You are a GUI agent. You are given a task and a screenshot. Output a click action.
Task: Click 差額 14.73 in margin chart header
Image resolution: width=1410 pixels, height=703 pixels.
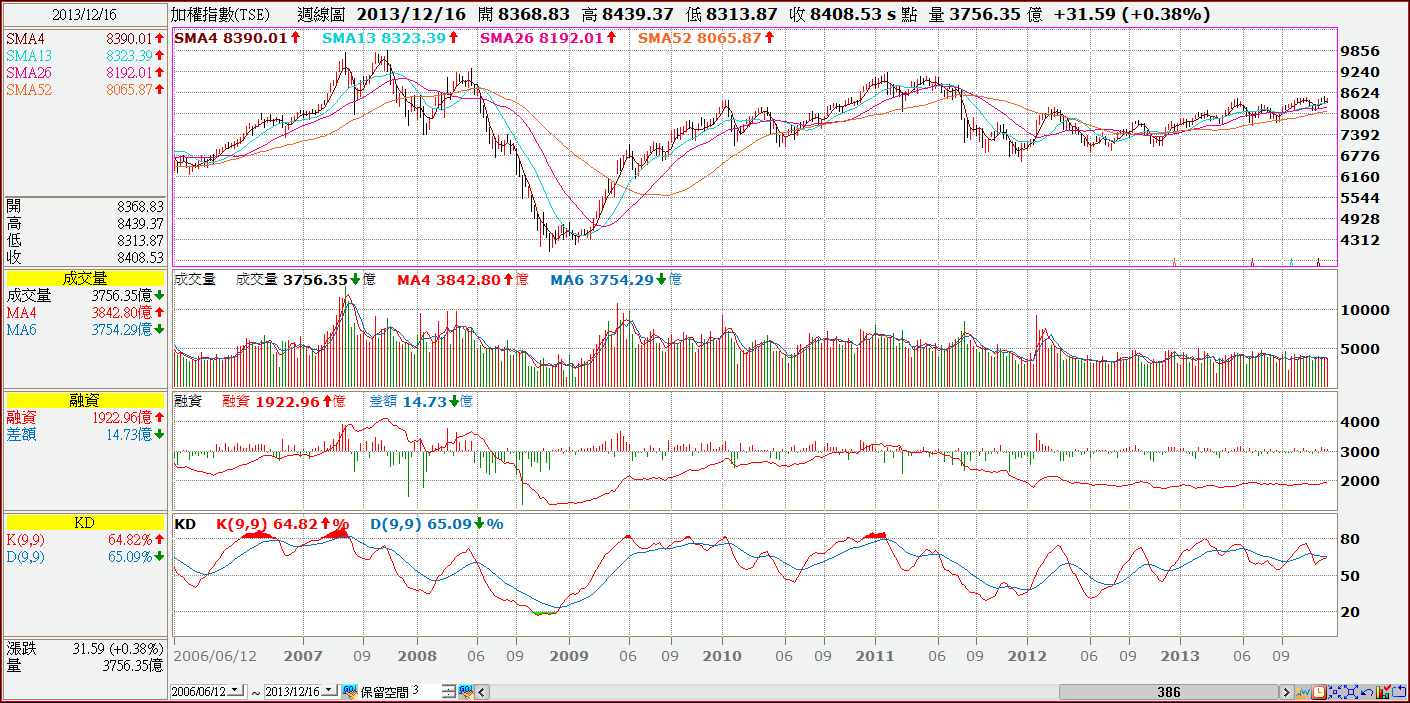pos(420,401)
